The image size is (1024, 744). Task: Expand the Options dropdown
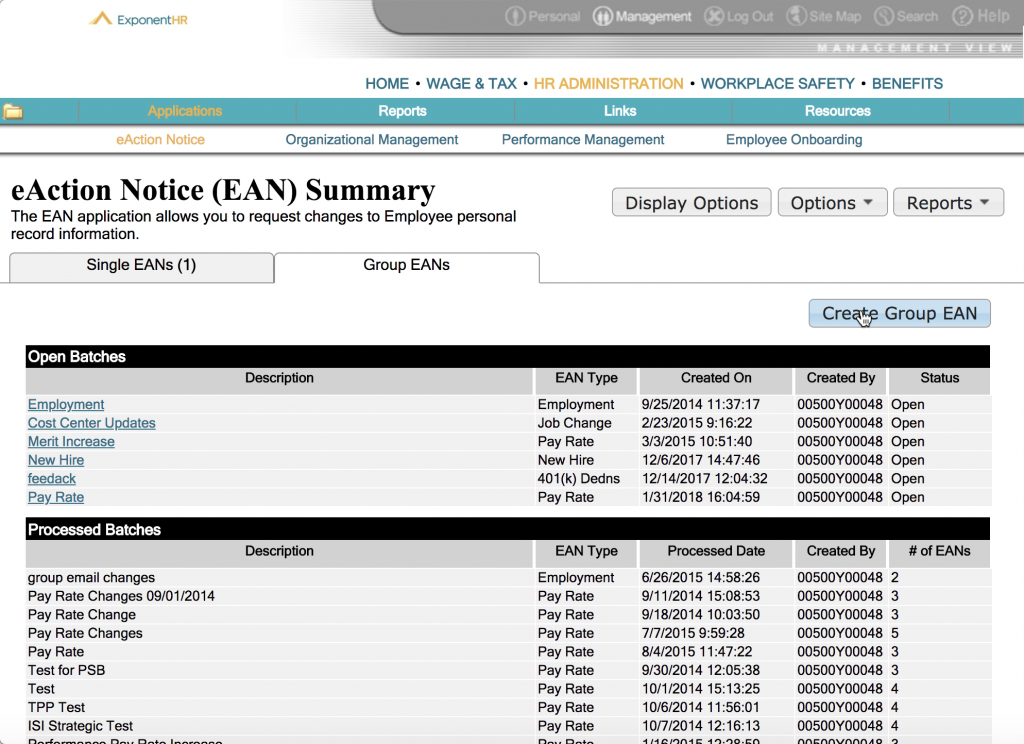832,203
